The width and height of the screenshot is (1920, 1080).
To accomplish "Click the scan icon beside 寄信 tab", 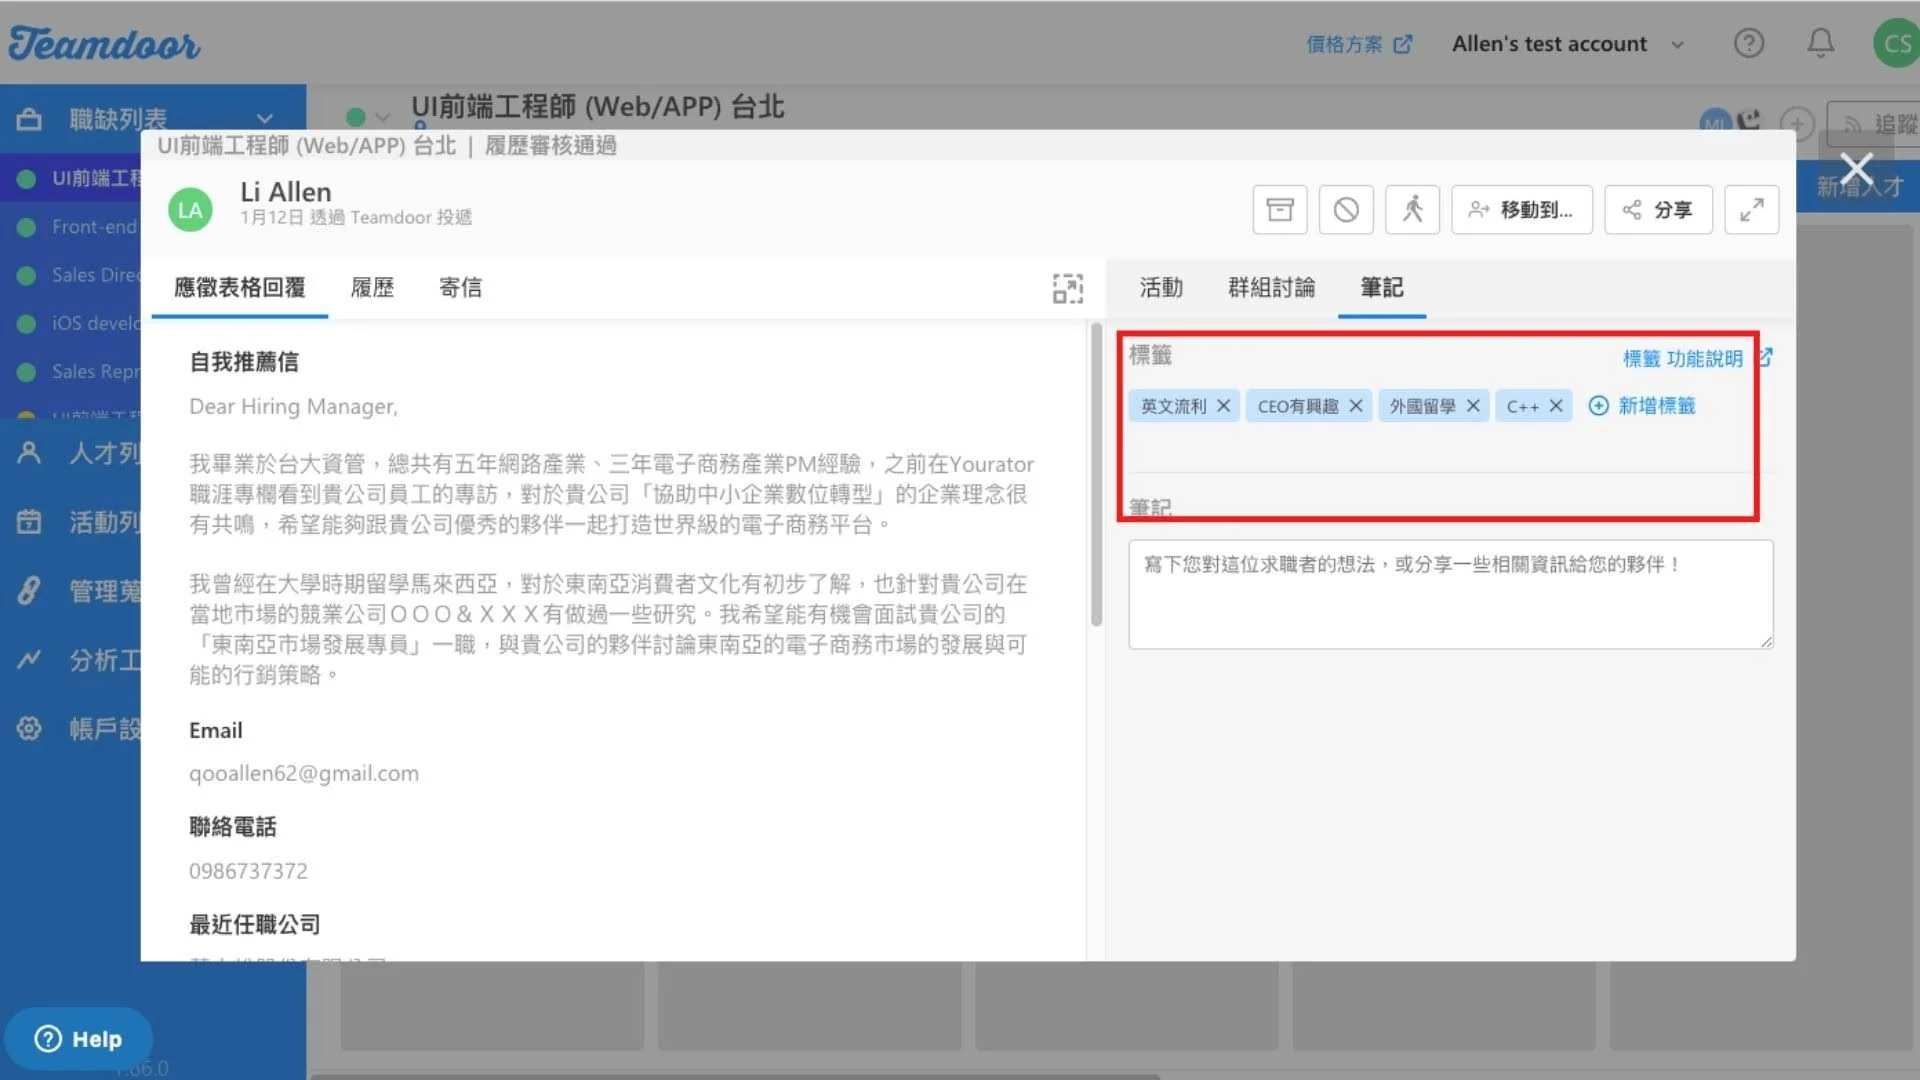I will tap(1067, 288).
